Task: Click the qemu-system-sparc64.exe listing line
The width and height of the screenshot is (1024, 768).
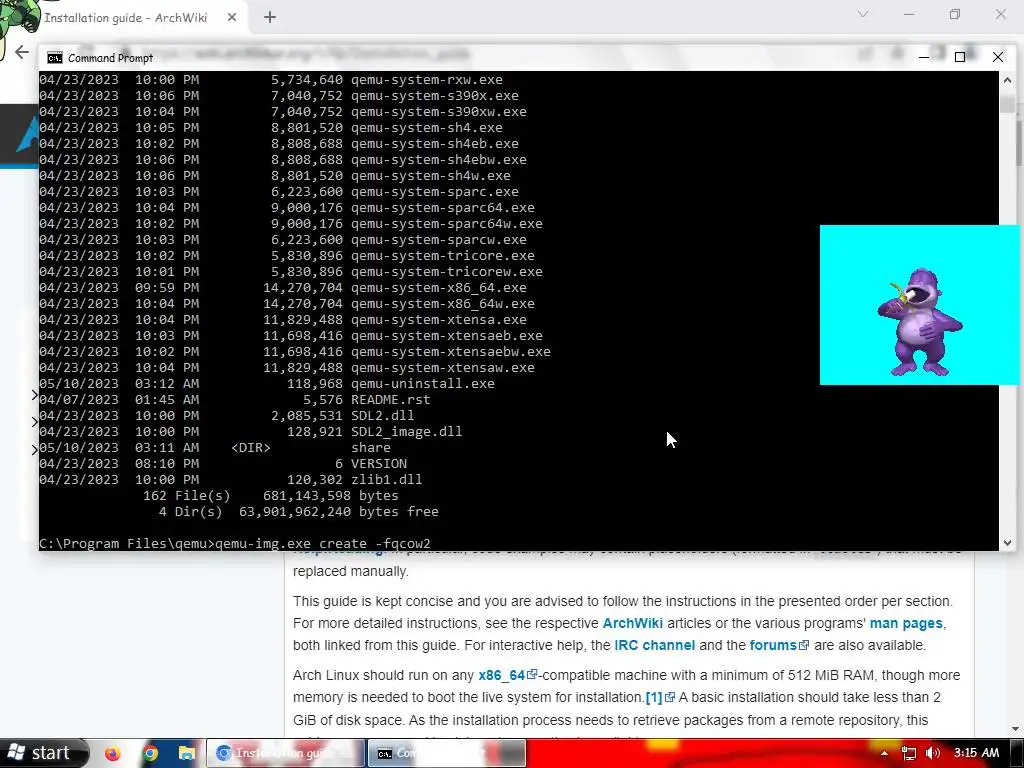Action: click(287, 208)
